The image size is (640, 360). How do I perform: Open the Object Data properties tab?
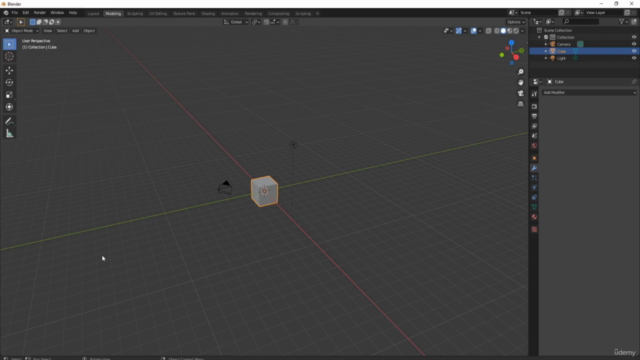[534, 207]
